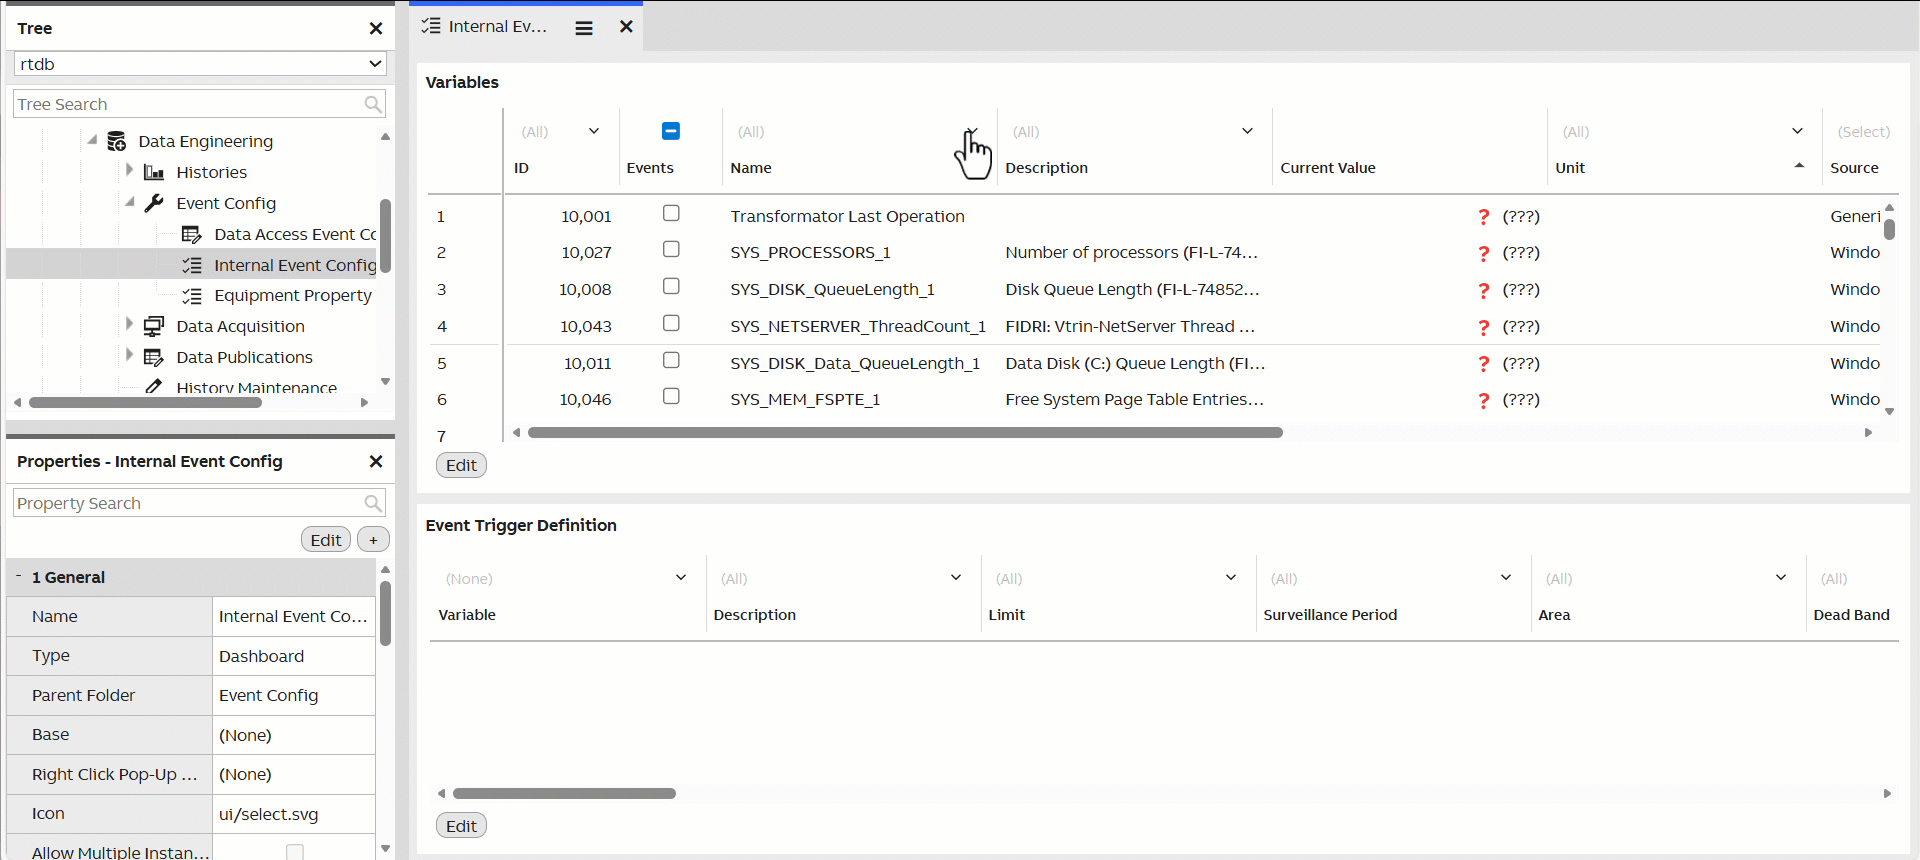Collapse the Event Config tree node

(x=130, y=202)
